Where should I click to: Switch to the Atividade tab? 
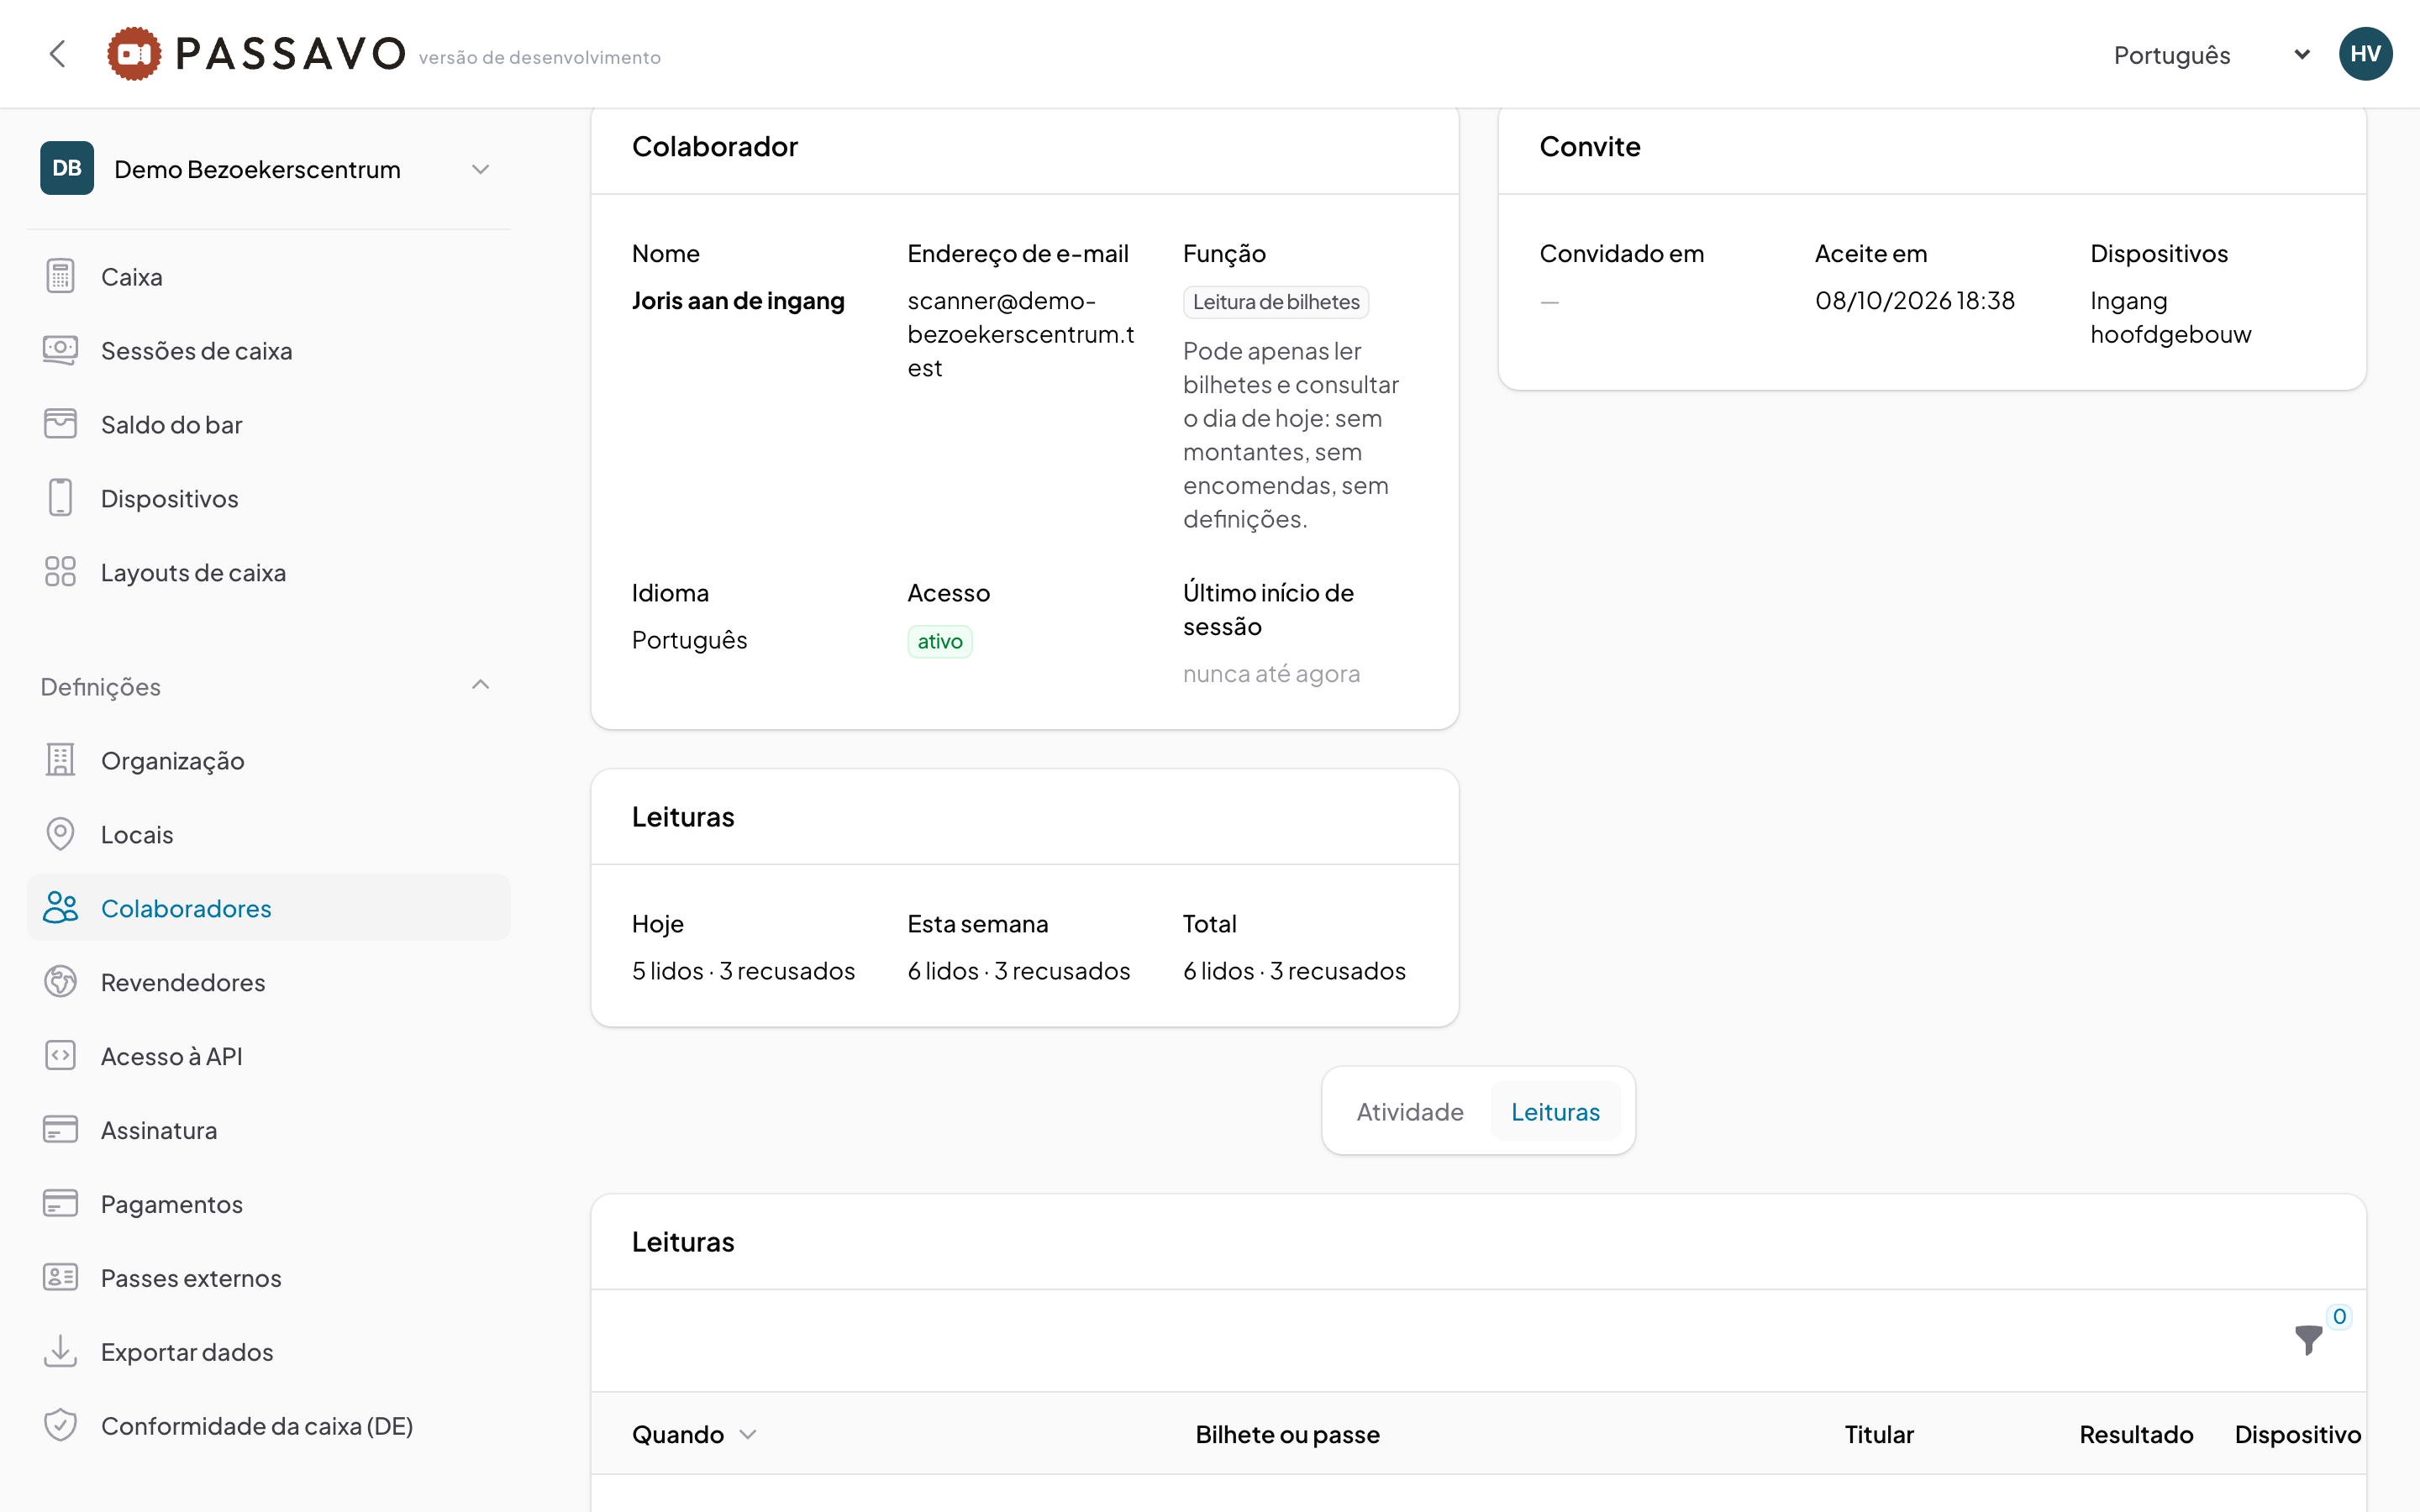click(1410, 1112)
